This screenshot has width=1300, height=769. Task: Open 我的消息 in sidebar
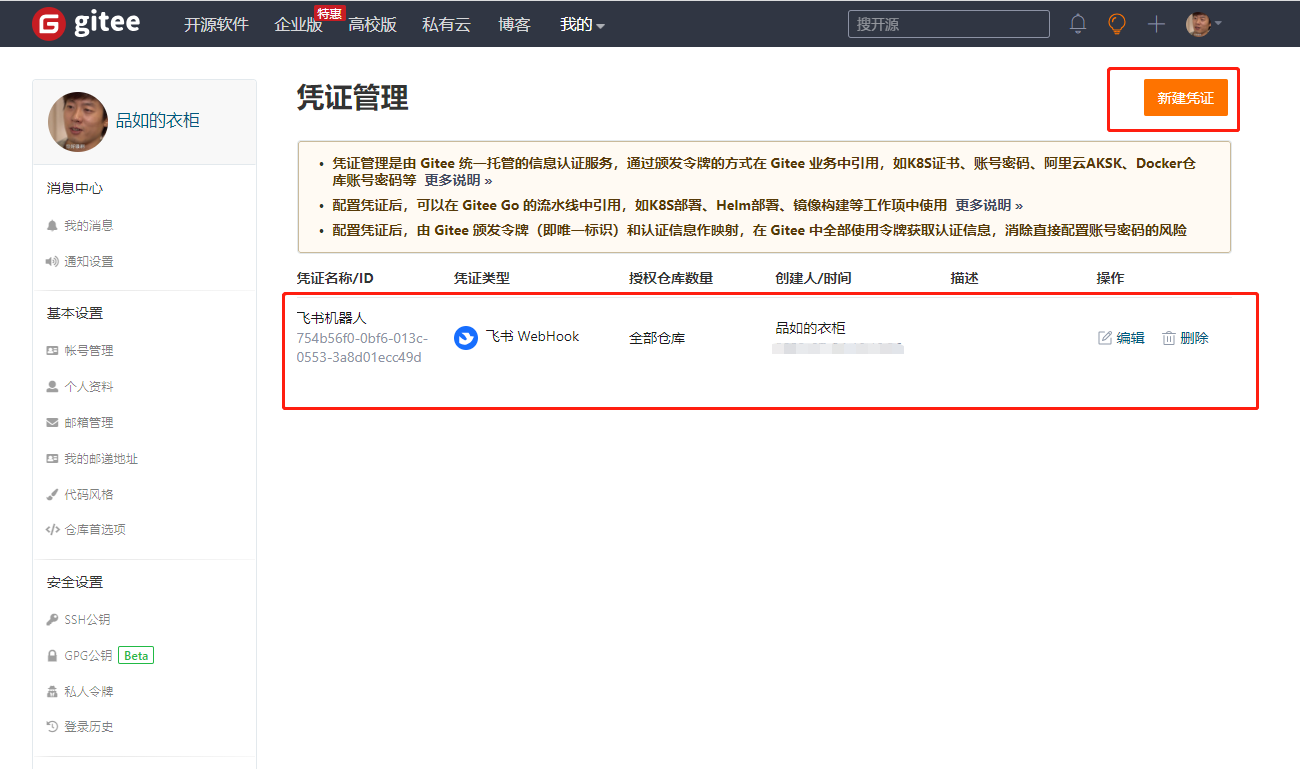click(x=89, y=226)
